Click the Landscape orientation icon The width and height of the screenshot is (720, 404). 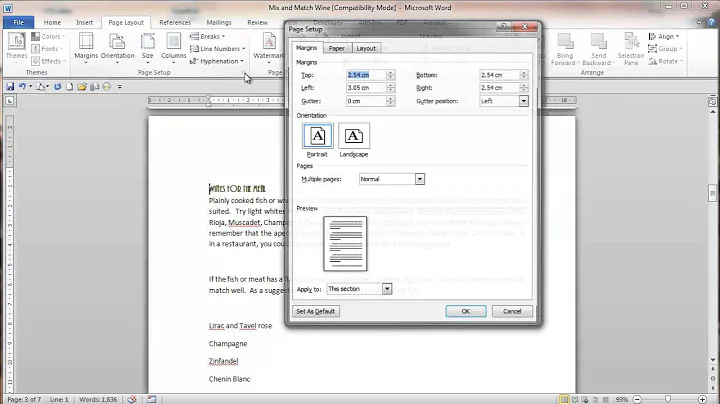click(x=354, y=136)
